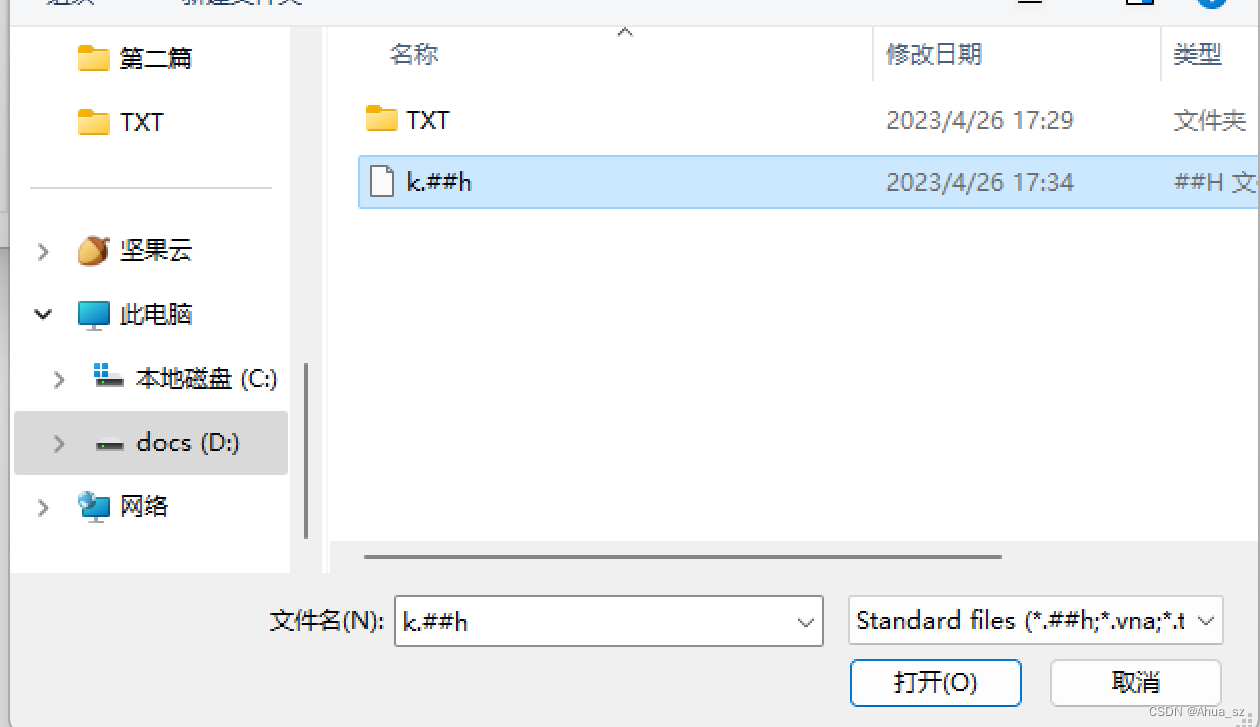Collapse the 此电脑 tree node
The width and height of the screenshot is (1260, 727).
point(43,315)
